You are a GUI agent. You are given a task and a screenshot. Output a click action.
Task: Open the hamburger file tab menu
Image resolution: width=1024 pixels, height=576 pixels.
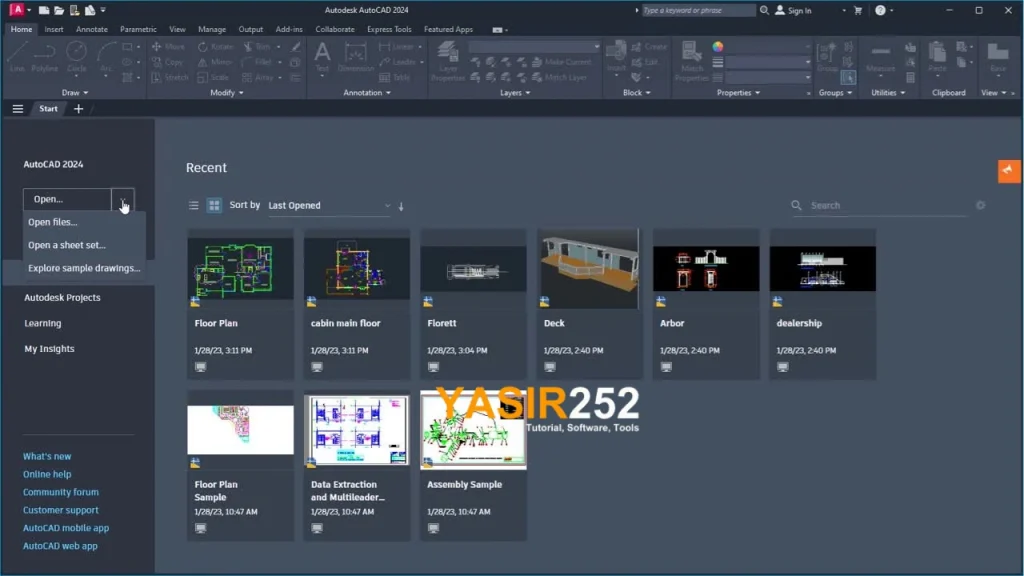click(18, 109)
